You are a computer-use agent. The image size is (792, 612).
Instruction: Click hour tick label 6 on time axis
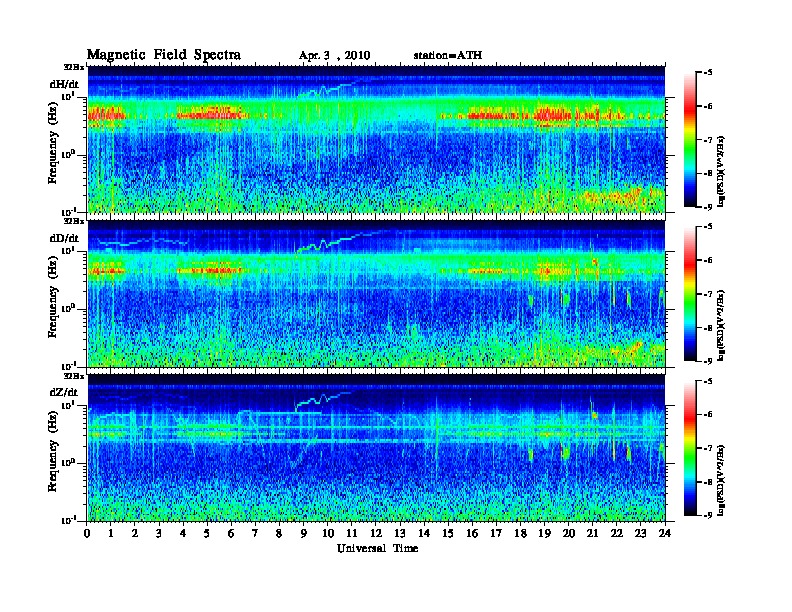coord(231,533)
